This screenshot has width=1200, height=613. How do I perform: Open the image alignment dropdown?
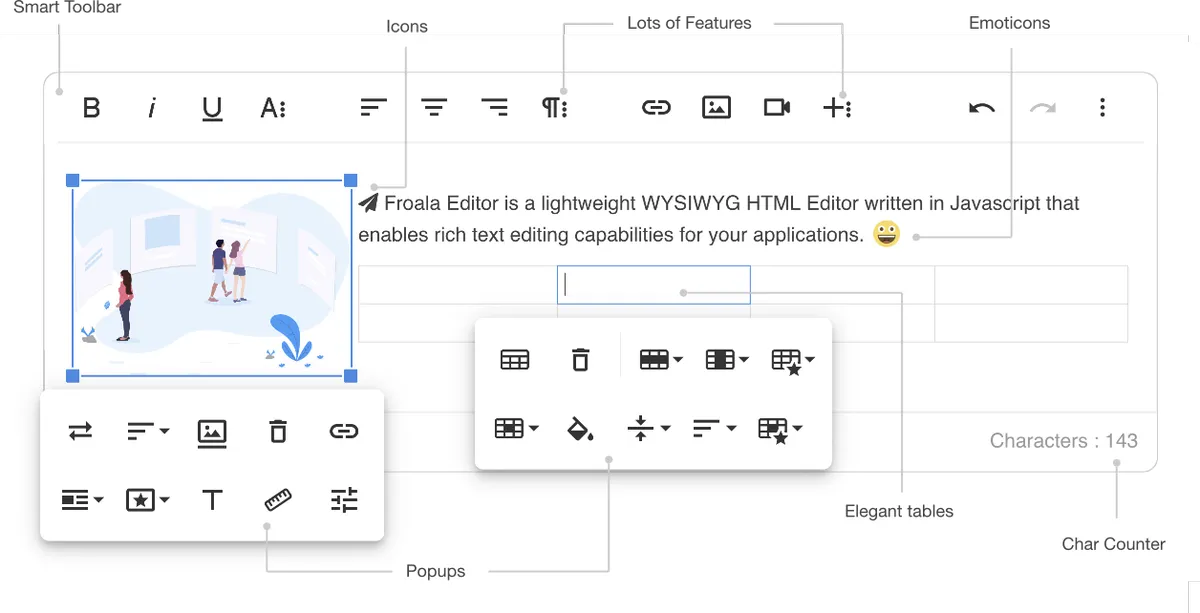(x=147, y=431)
